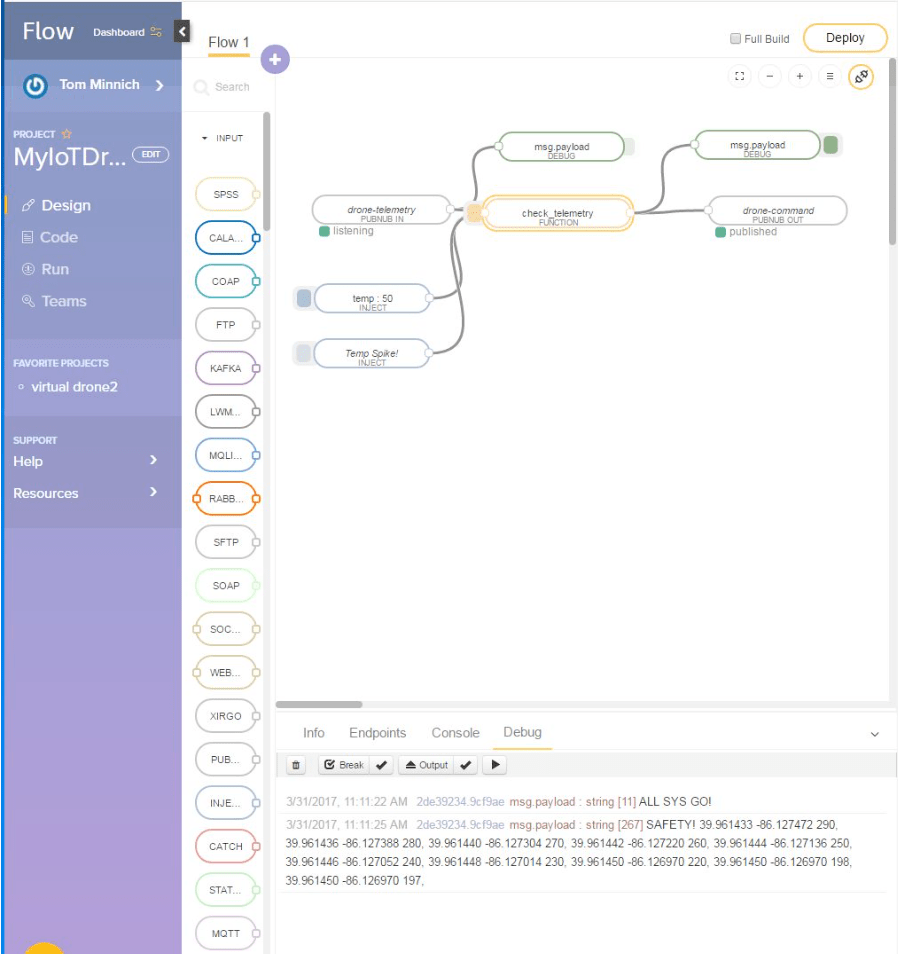This screenshot has height=954, width=898.
Task: Click the canvas list menu icon
Action: pyautogui.click(x=829, y=76)
